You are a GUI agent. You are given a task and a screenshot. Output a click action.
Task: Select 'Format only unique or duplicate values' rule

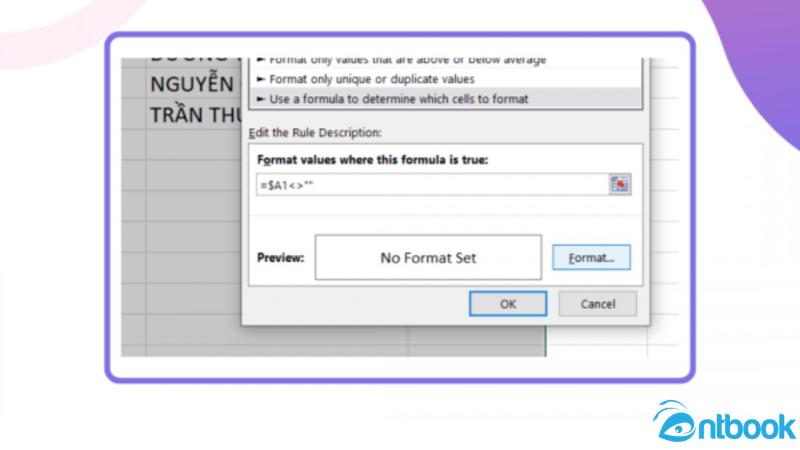click(x=445, y=79)
